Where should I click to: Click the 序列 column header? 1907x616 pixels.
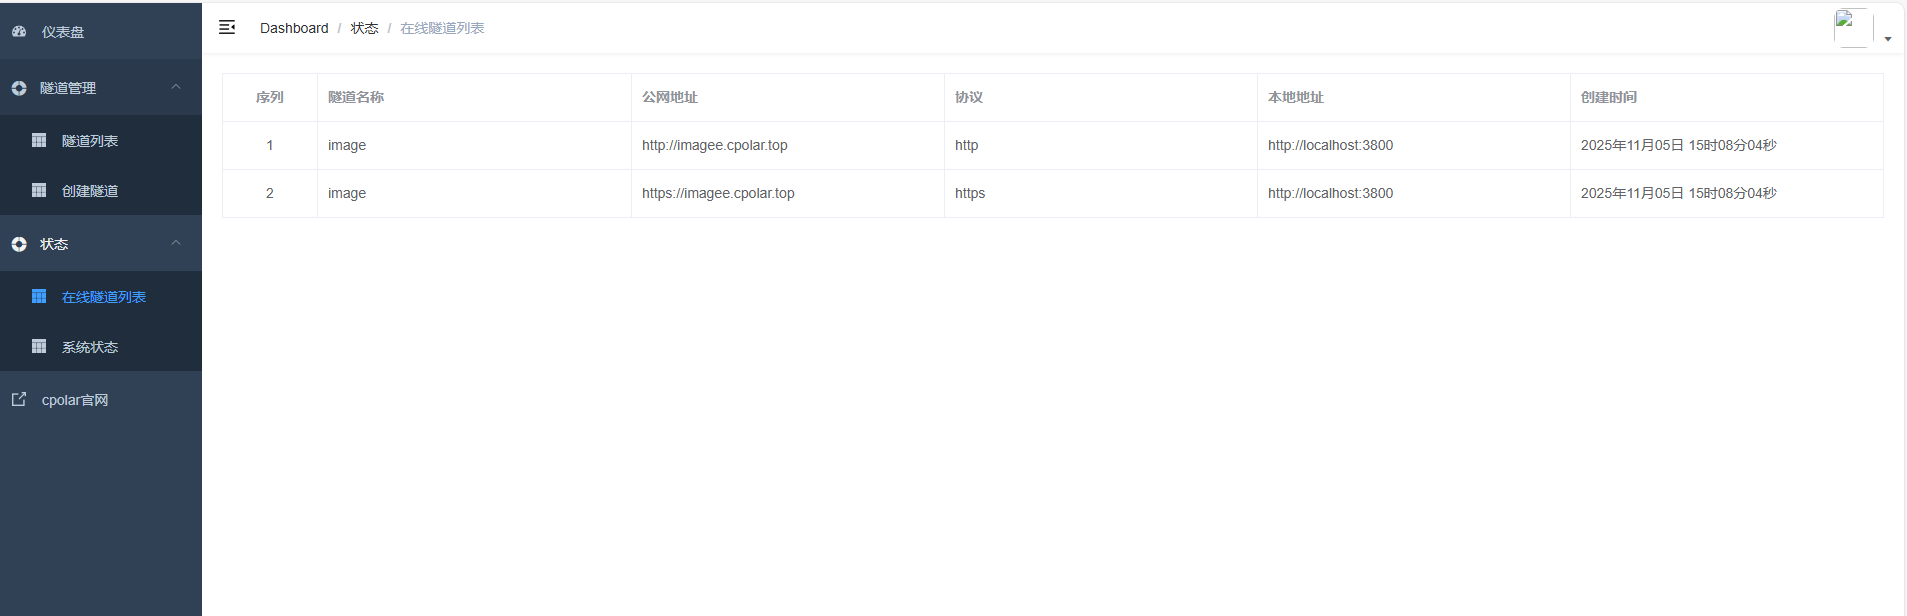pyautogui.click(x=270, y=97)
